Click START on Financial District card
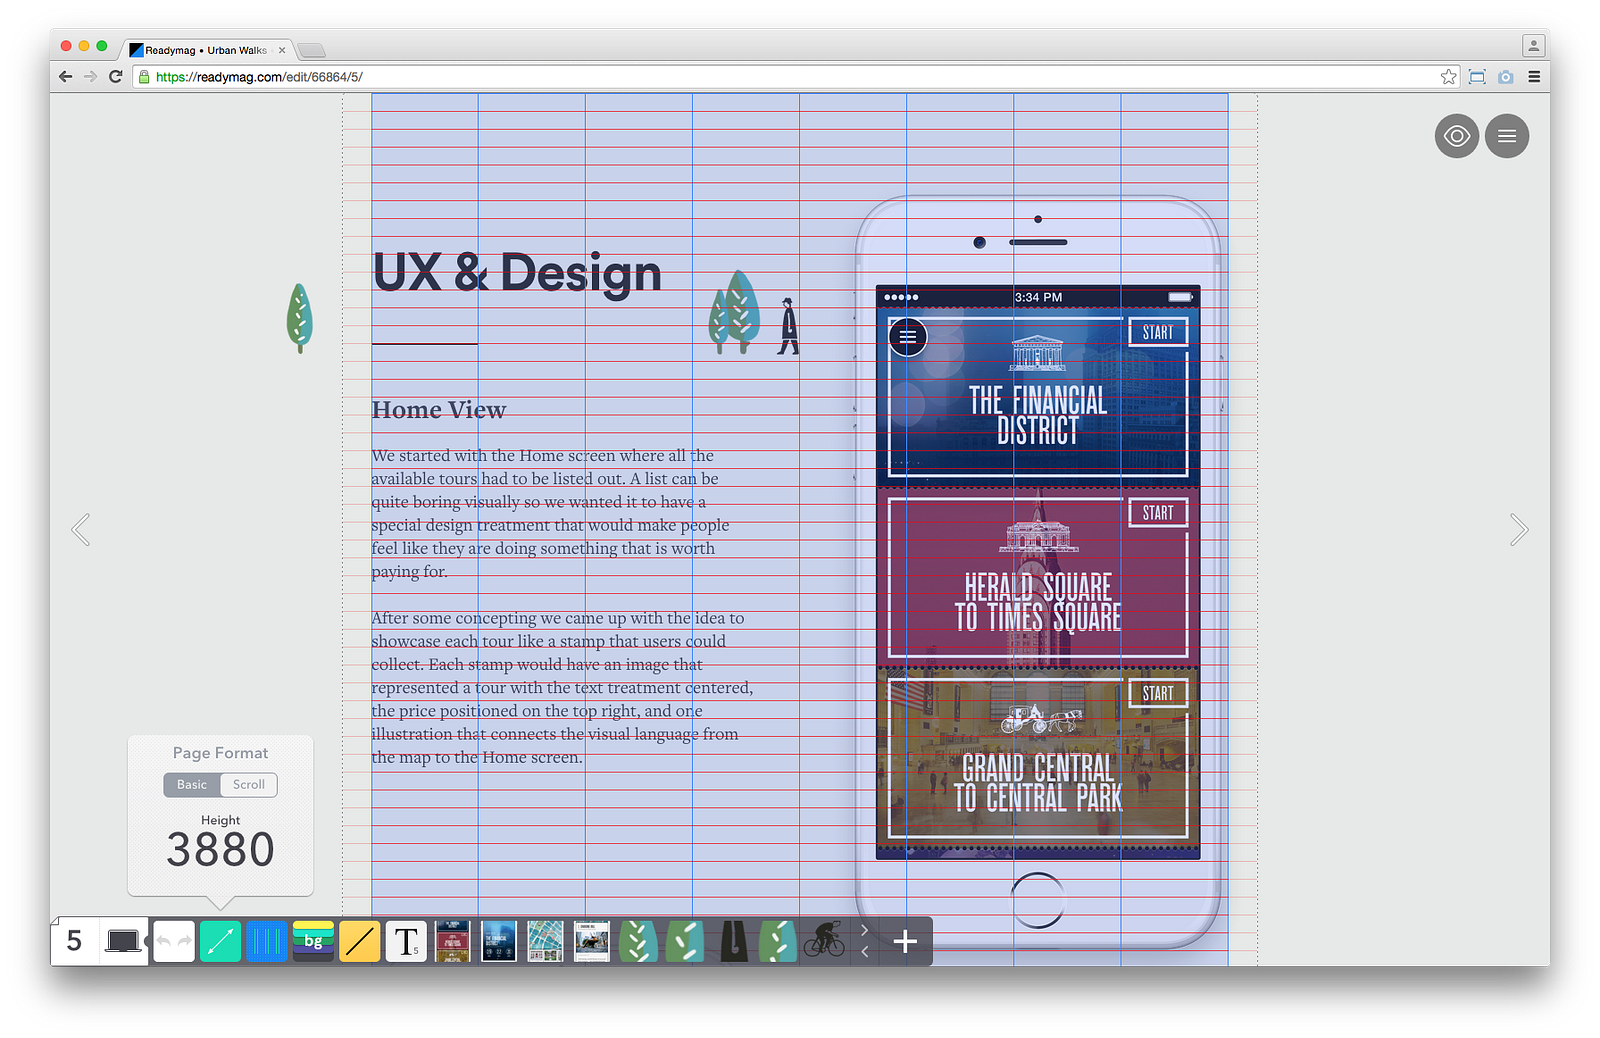The width and height of the screenshot is (1600, 1038). tap(1158, 333)
